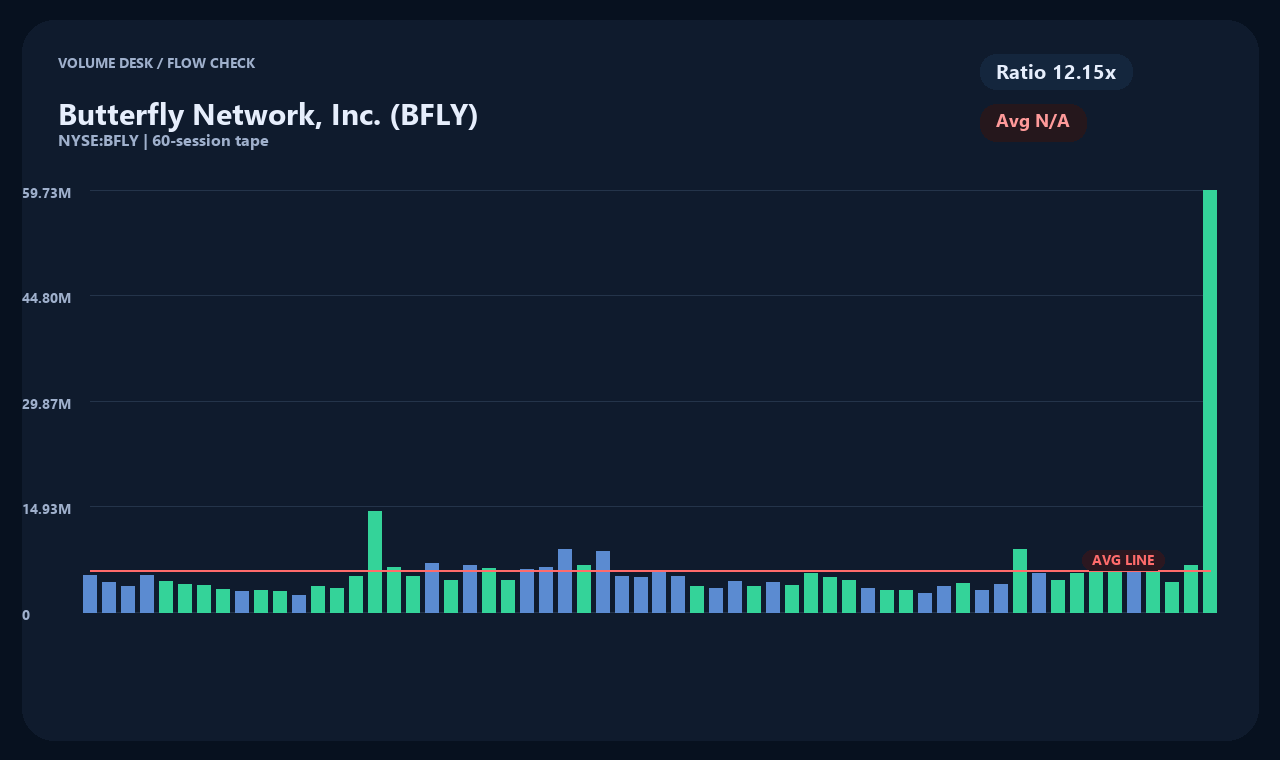1280x760 pixels.
Task: Click the 0 axis label
Action: coord(26,615)
